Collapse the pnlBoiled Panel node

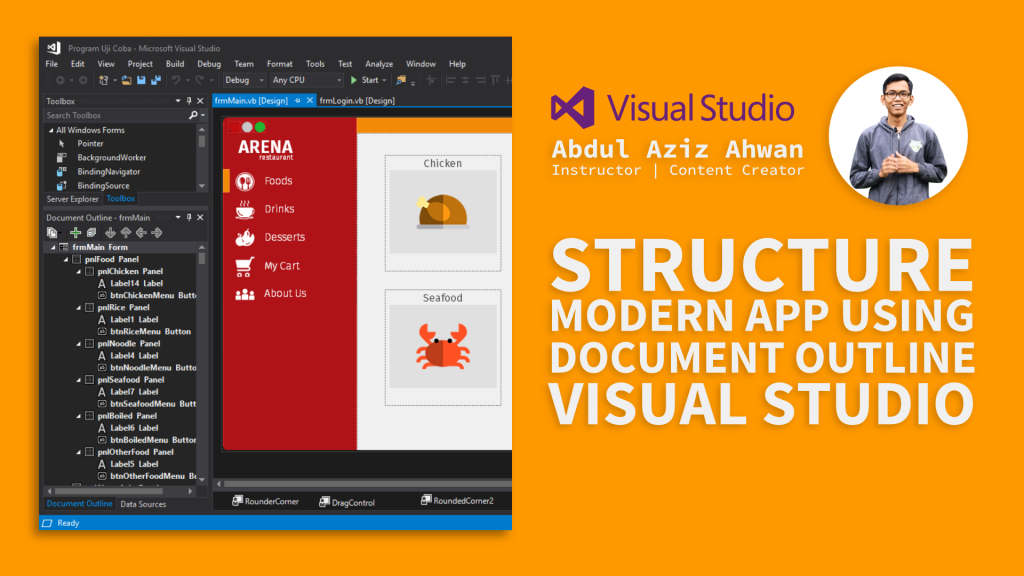click(79, 416)
